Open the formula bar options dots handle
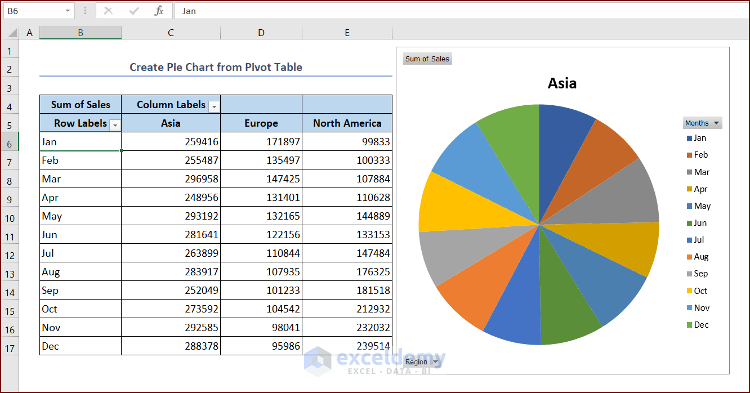This screenshot has width=750, height=393. pyautogui.click(x=85, y=11)
